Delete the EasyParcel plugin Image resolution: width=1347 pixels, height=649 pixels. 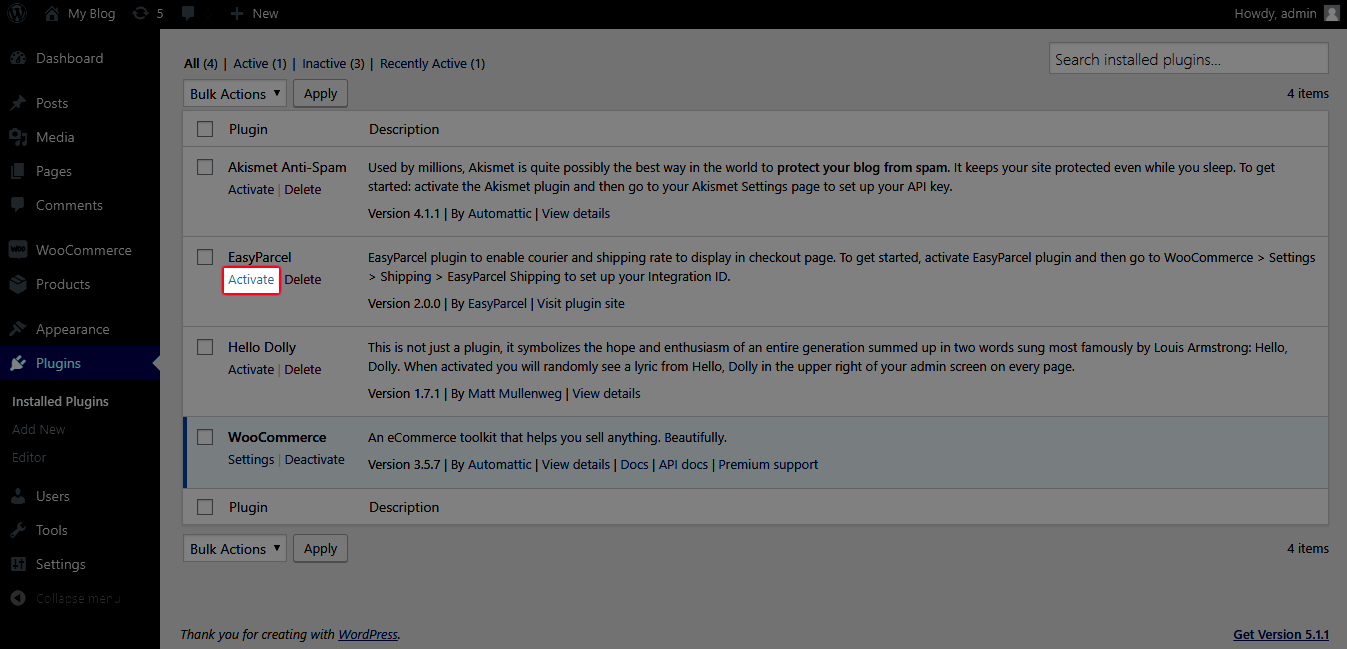[x=303, y=279]
